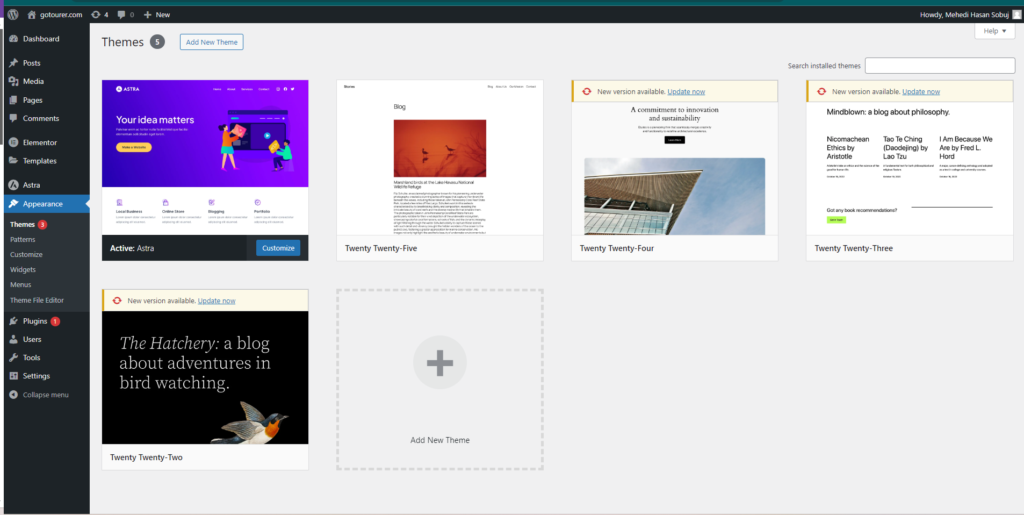The image size is (1024, 515).
Task: Click the Tools wrench icon
Action: coord(14,358)
